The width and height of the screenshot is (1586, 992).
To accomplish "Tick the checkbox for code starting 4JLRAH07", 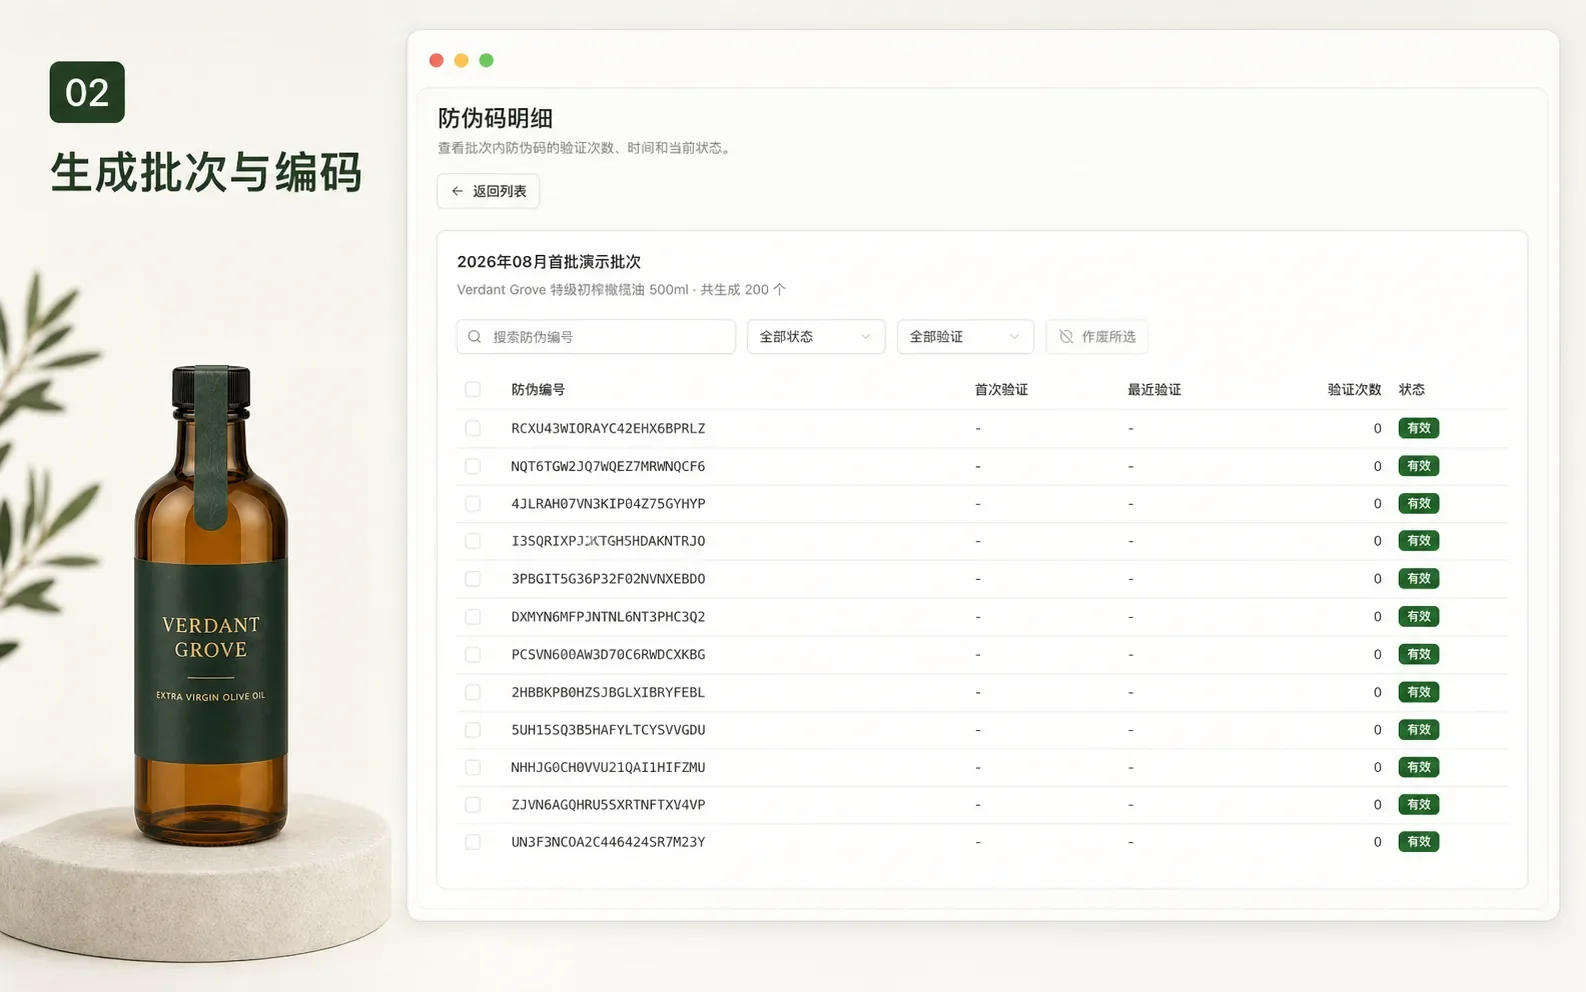I will 473,504.
